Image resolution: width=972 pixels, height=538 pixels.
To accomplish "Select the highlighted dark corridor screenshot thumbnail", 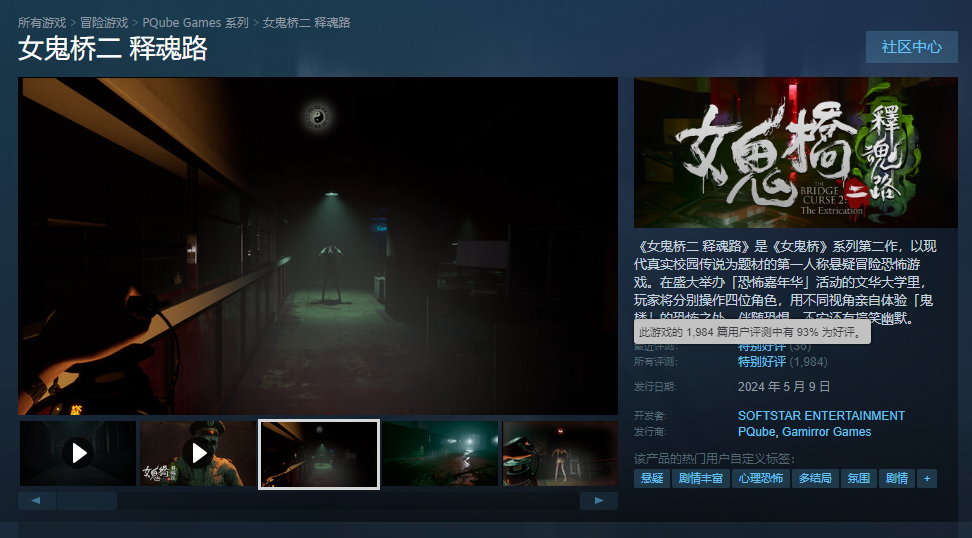I will tap(319, 454).
